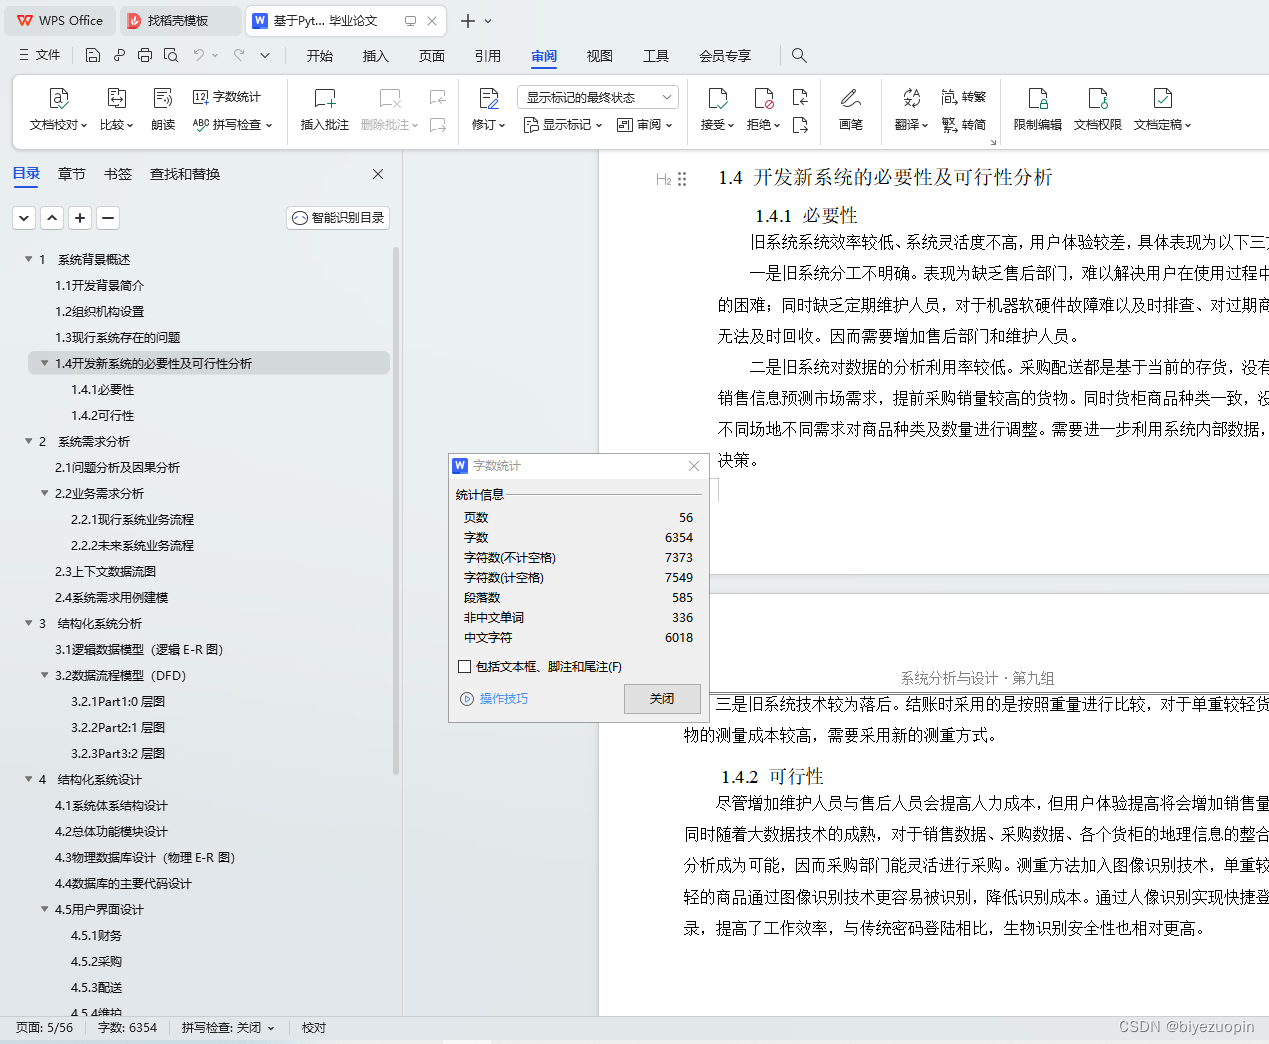Open the 文件 menu
Screen dimensions: 1269x1044
pos(40,55)
